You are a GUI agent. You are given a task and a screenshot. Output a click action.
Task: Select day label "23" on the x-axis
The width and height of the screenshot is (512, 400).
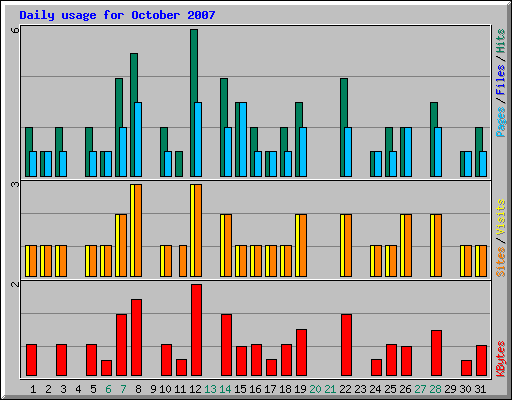tap(360, 389)
